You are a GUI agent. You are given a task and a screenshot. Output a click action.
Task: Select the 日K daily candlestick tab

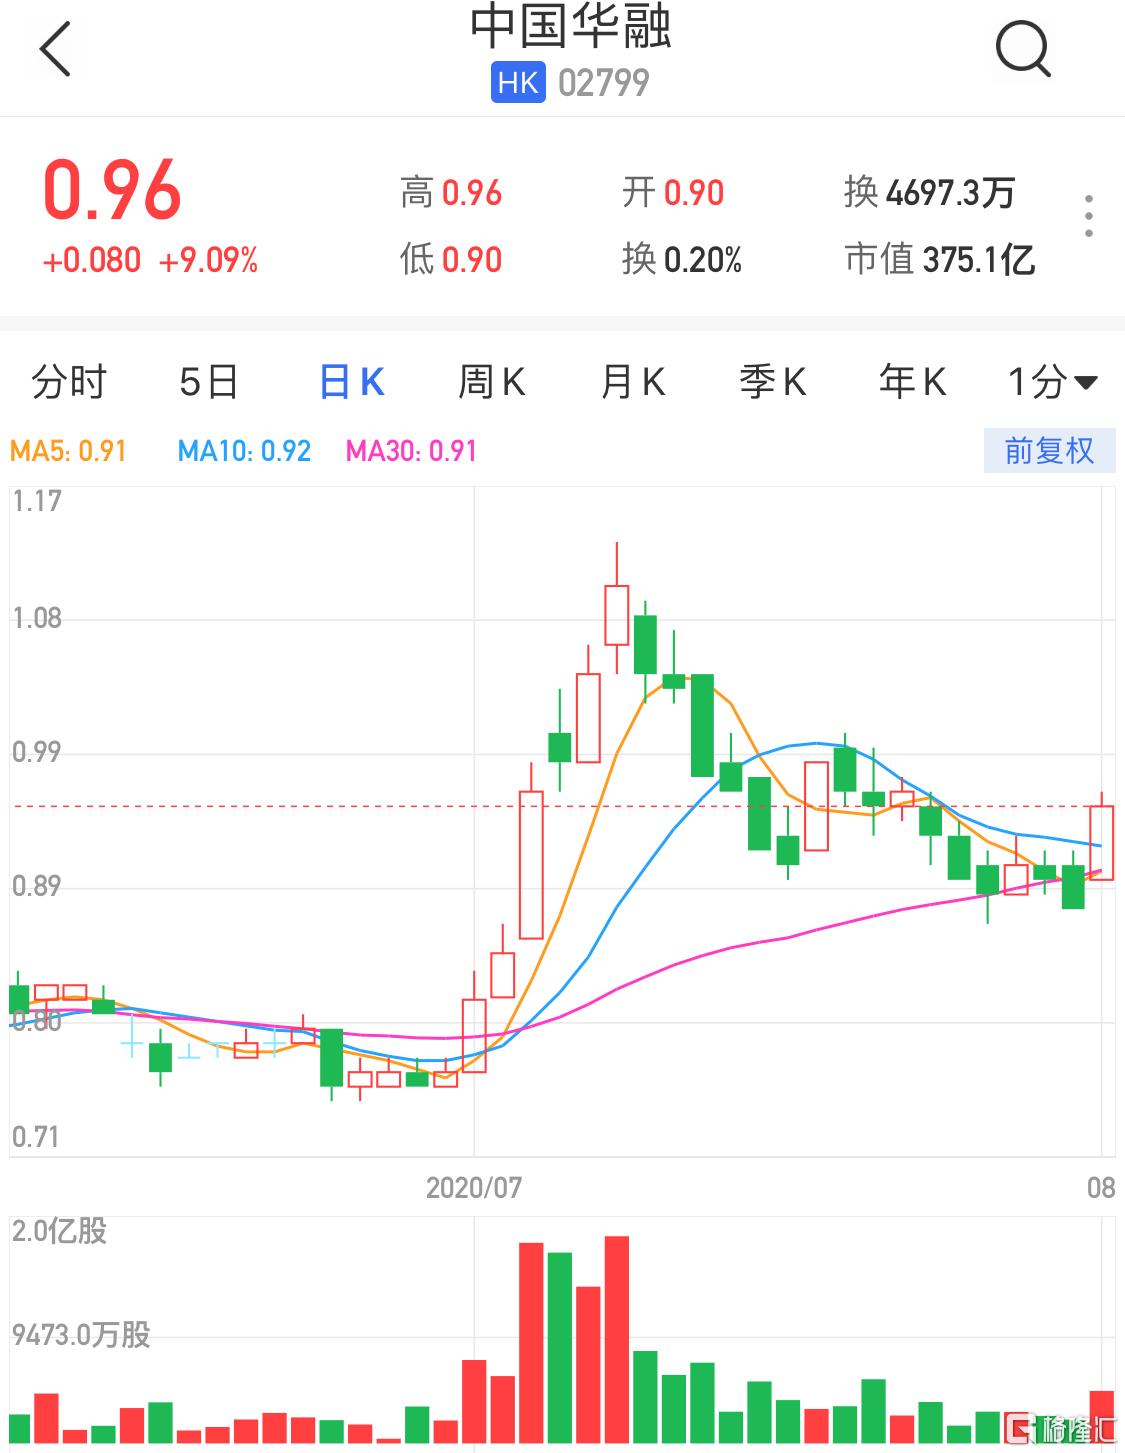[352, 382]
